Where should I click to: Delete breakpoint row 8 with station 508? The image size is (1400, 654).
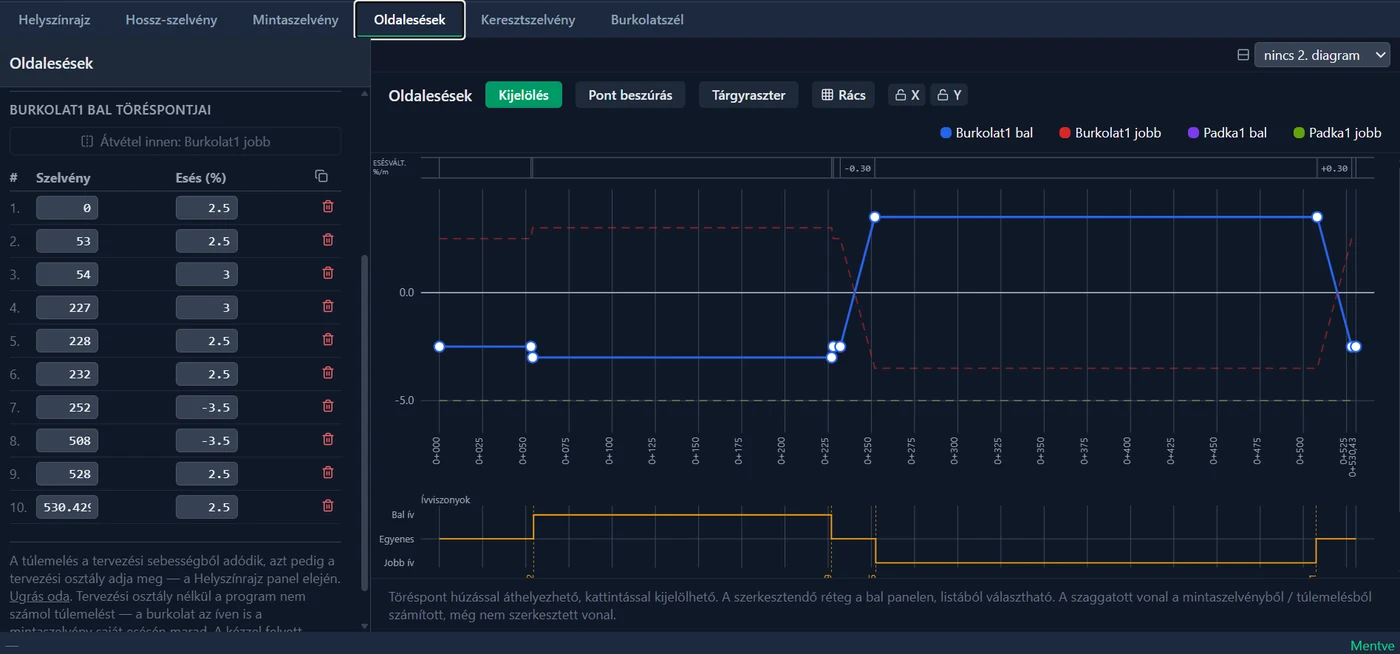click(328, 439)
